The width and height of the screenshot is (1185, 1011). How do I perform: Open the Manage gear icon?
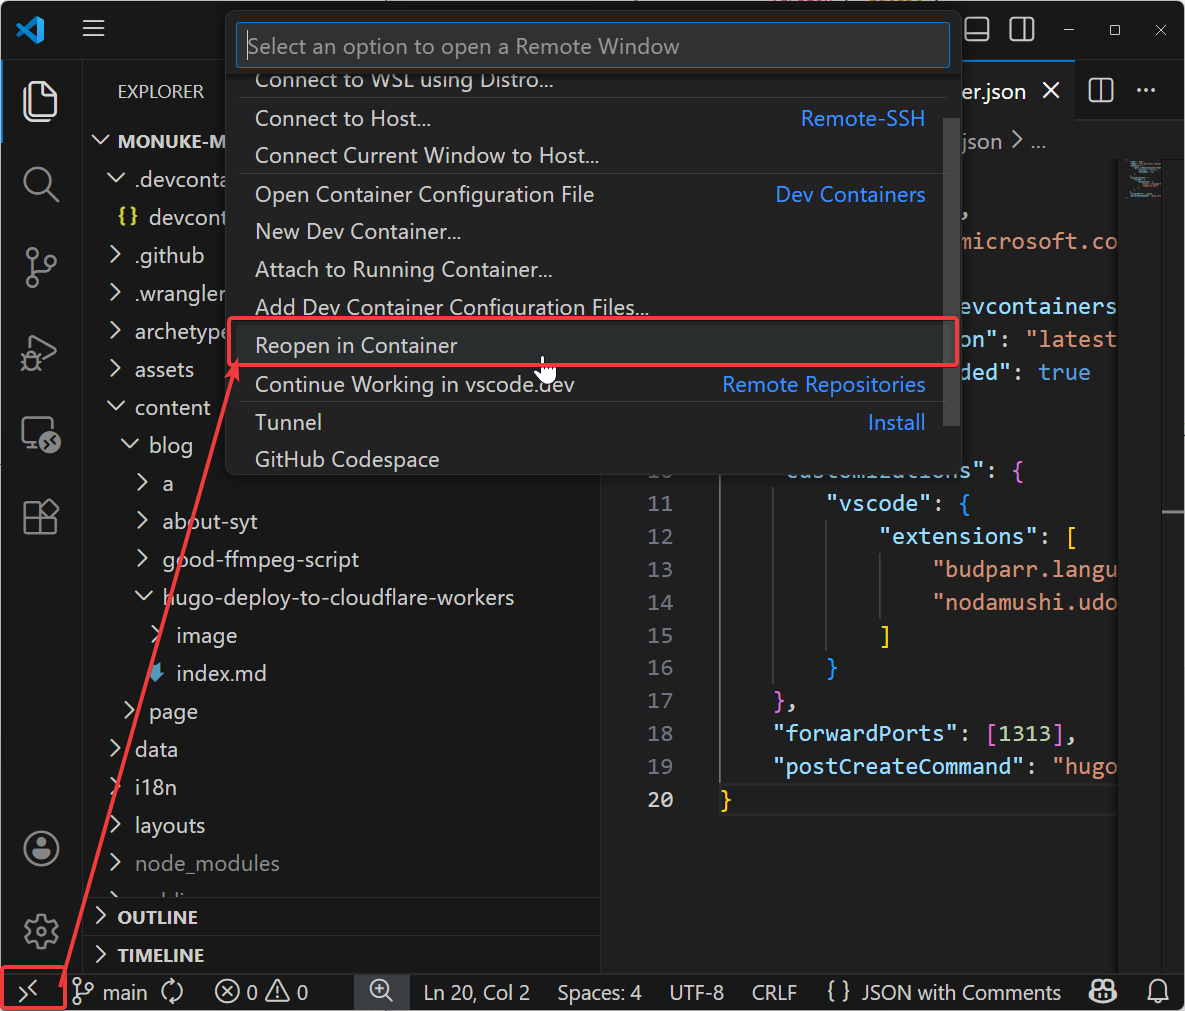click(x=41, y=931)
